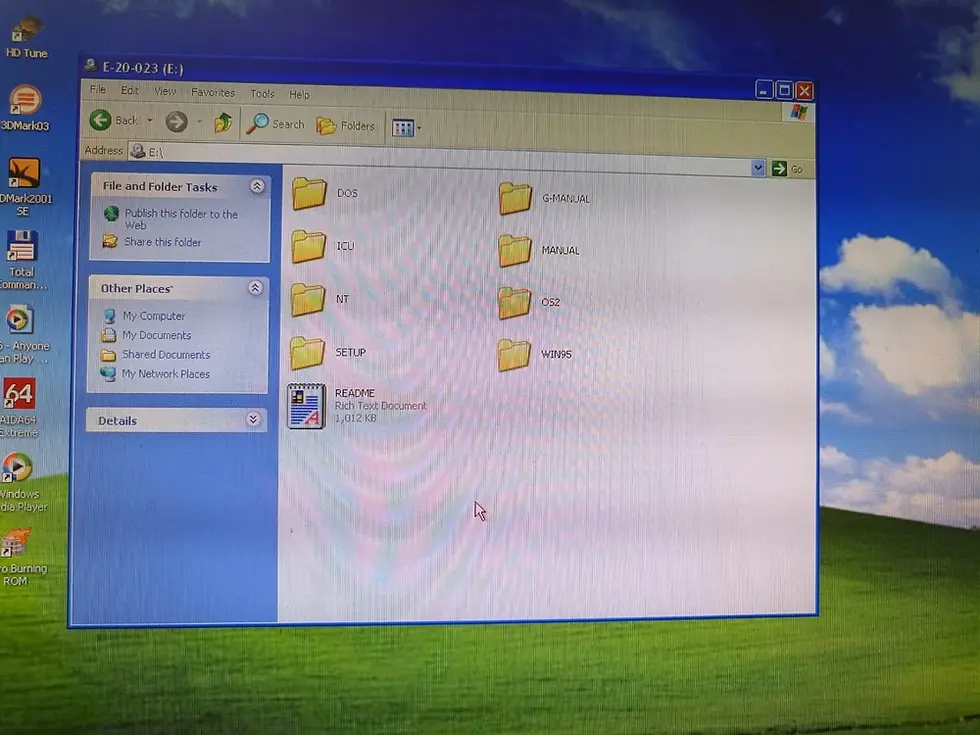980x735 pixels.
Task: Open the NT folder
Action: 321,299
